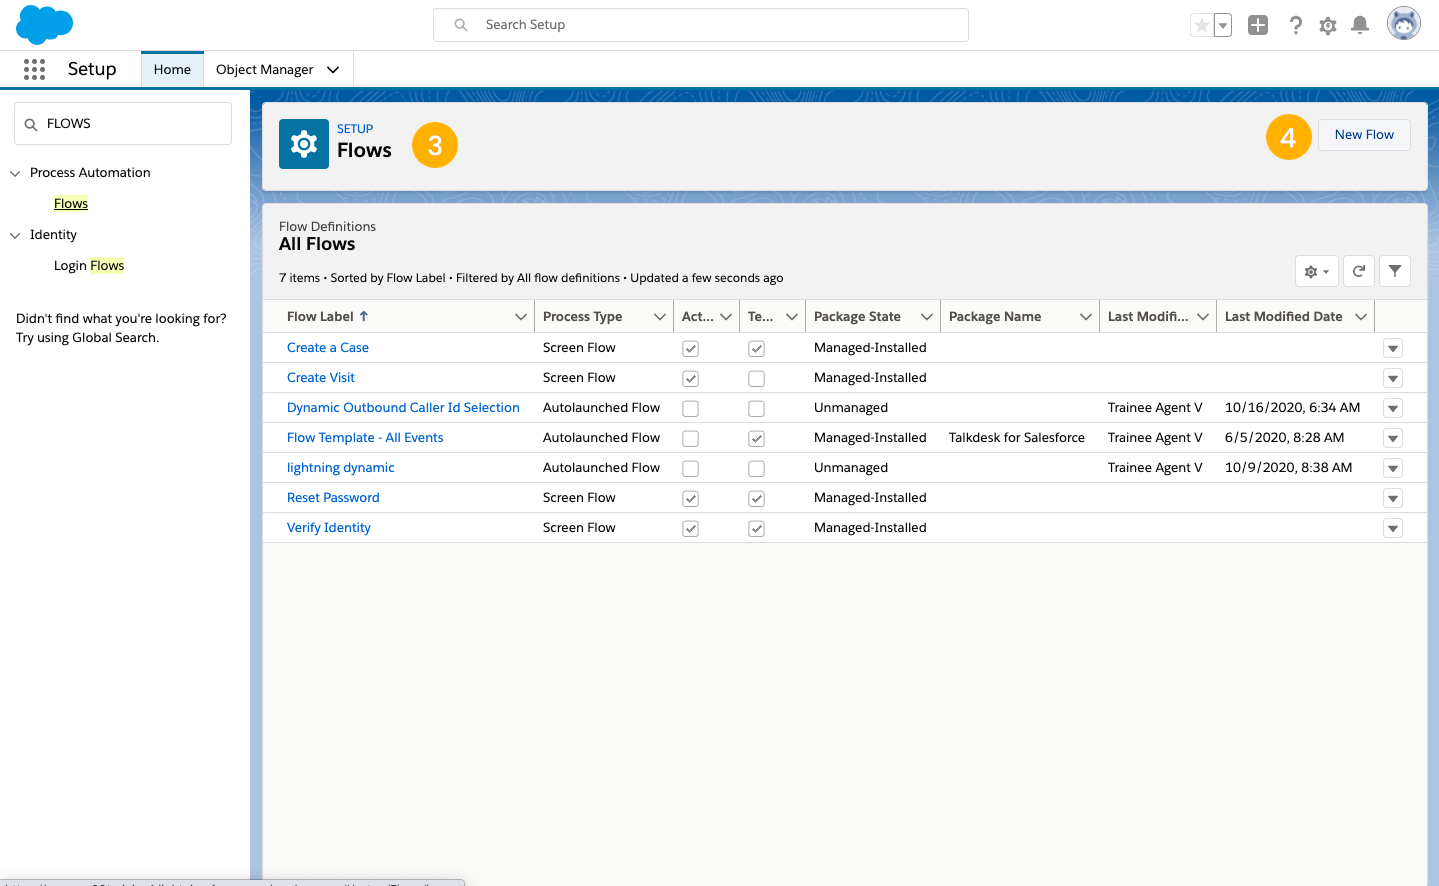Open the list view filters icon
Screen dimensions: 1439x886
(x=1394, y=270)
